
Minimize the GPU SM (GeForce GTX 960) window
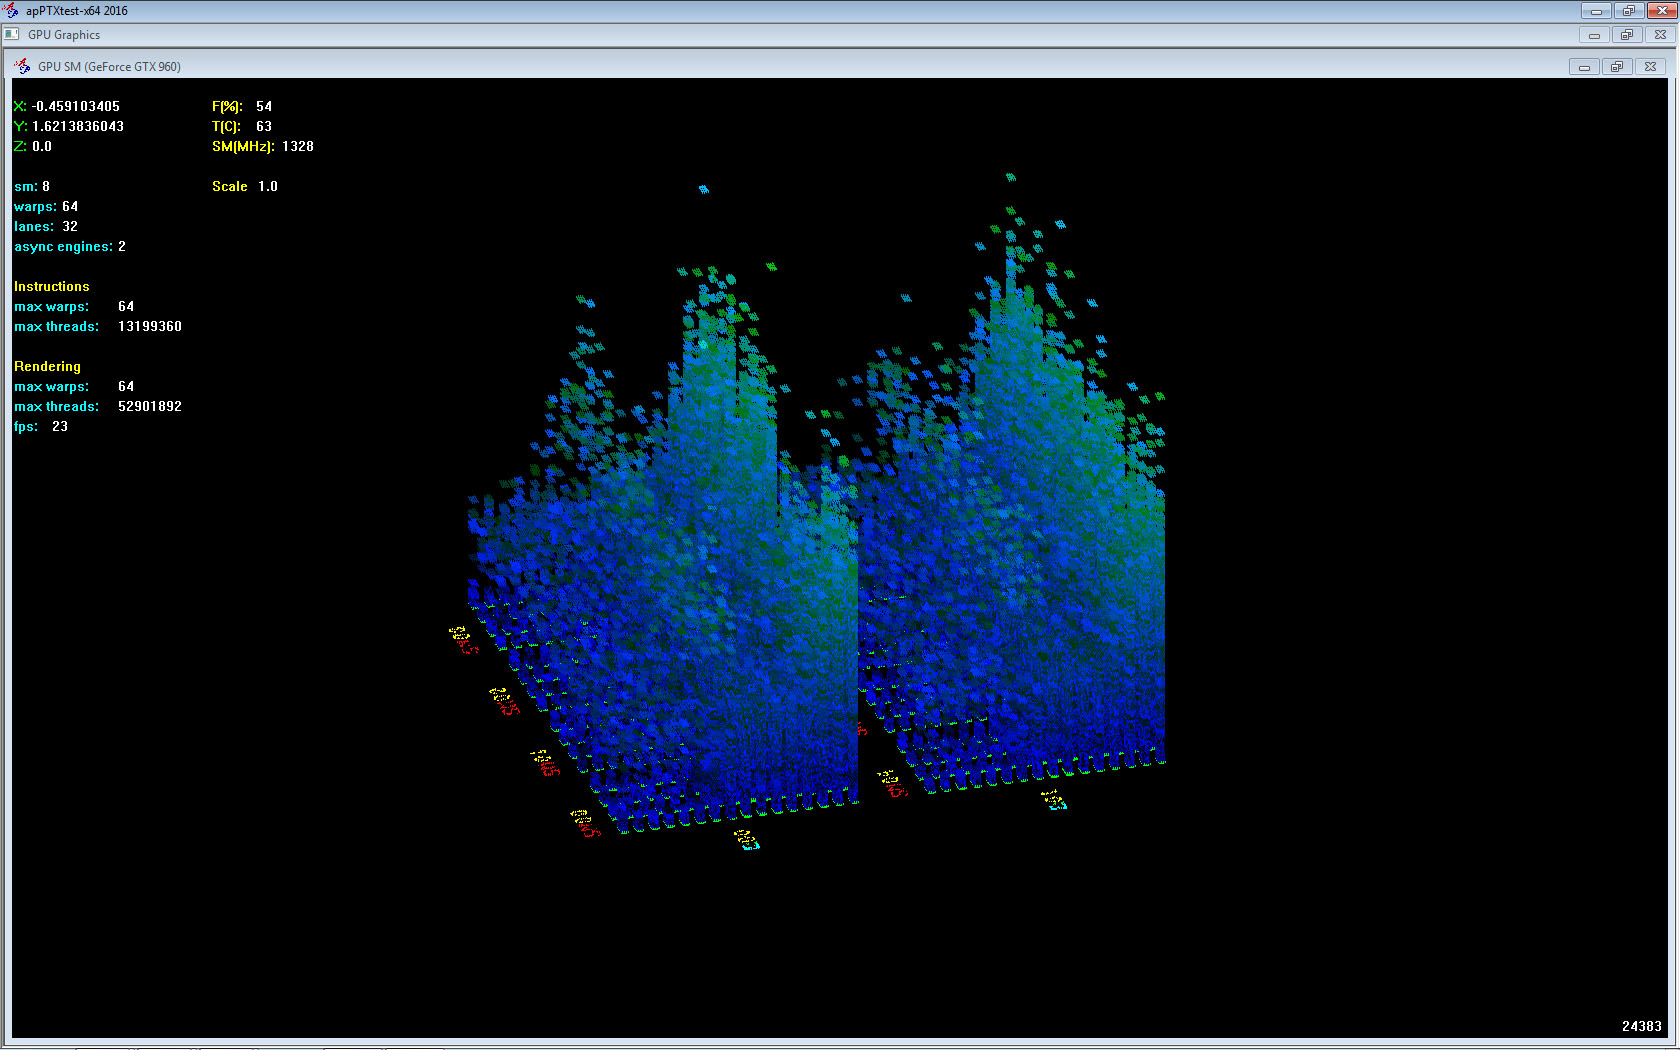click(1584, 67)
